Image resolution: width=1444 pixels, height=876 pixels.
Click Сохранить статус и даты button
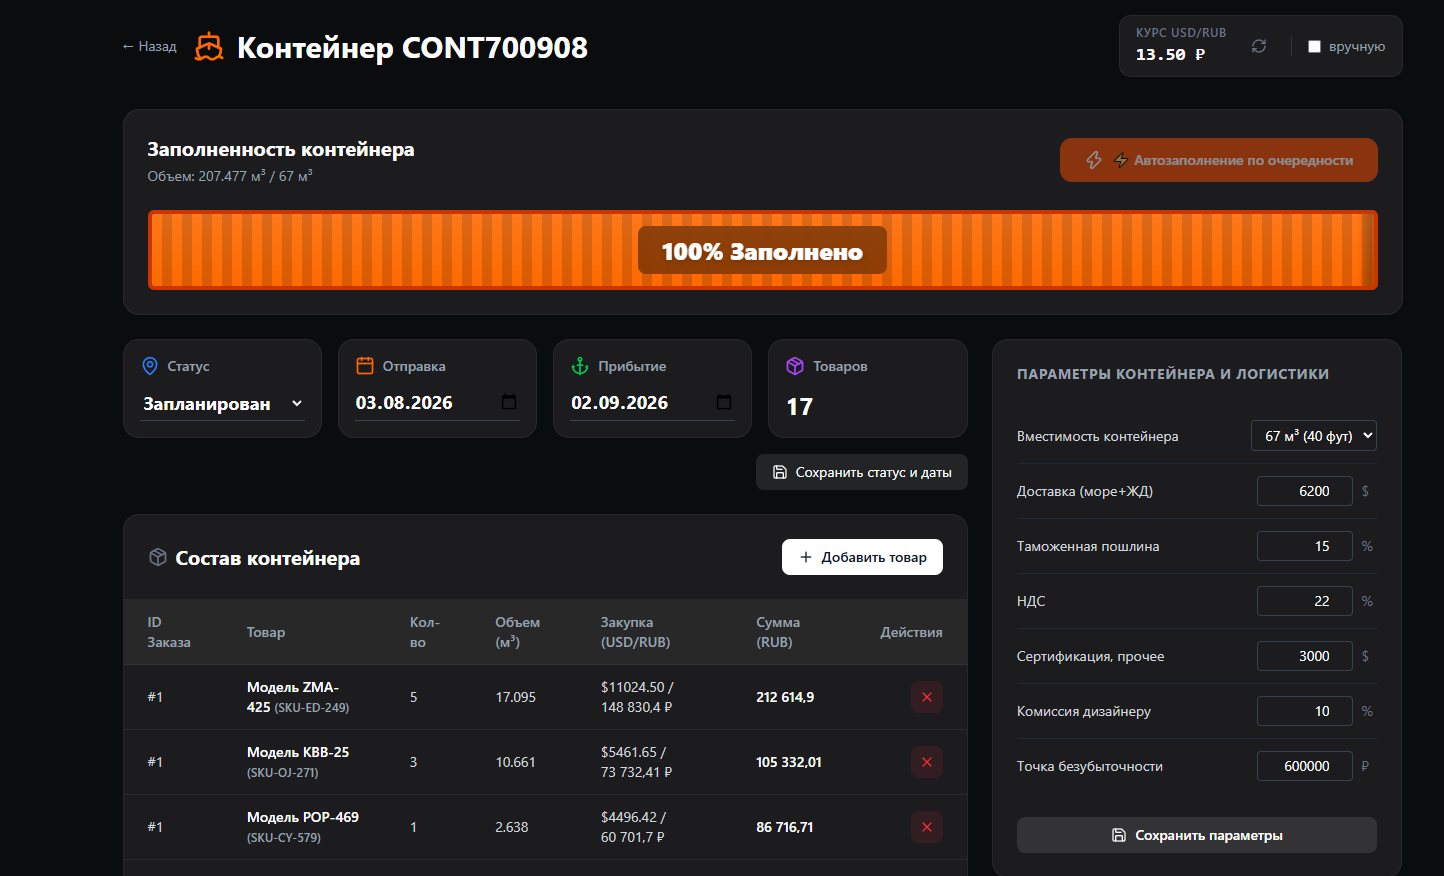pos(862,472)
